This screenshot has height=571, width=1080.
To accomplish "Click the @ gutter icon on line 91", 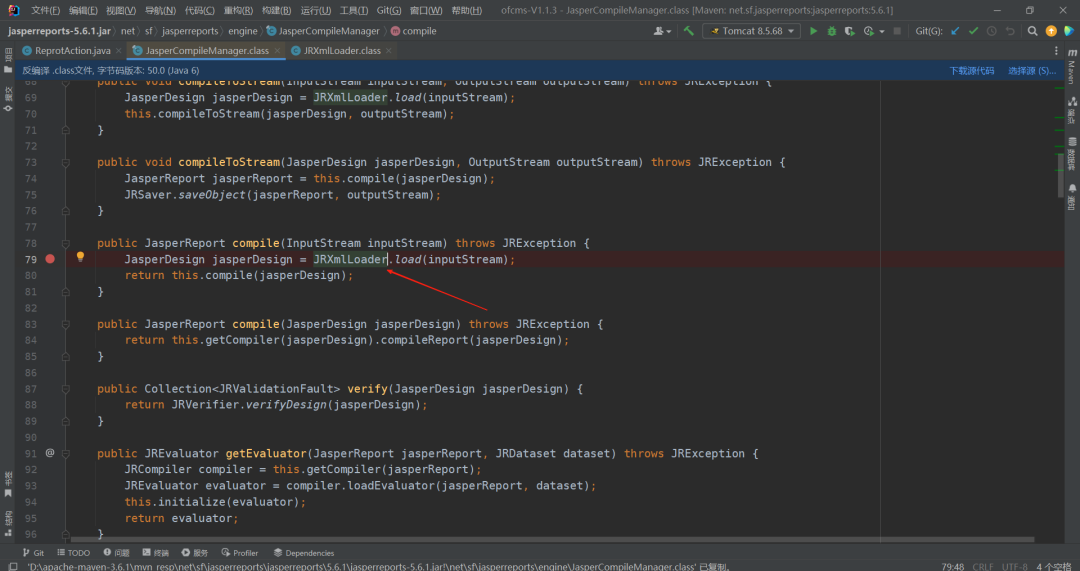I will coord(50,453).
